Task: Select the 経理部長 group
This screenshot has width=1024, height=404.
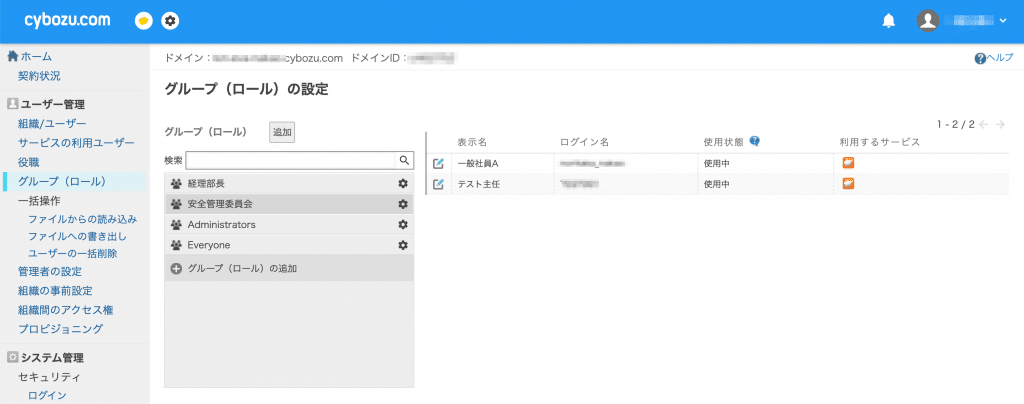Action: pyautogui.click(x=289, y=183)
